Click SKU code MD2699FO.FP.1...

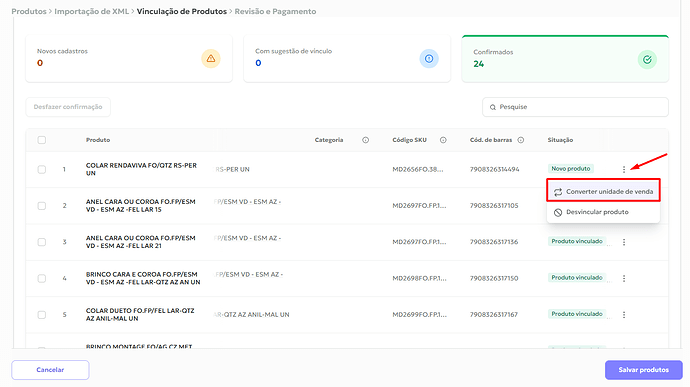pos(419,315)
